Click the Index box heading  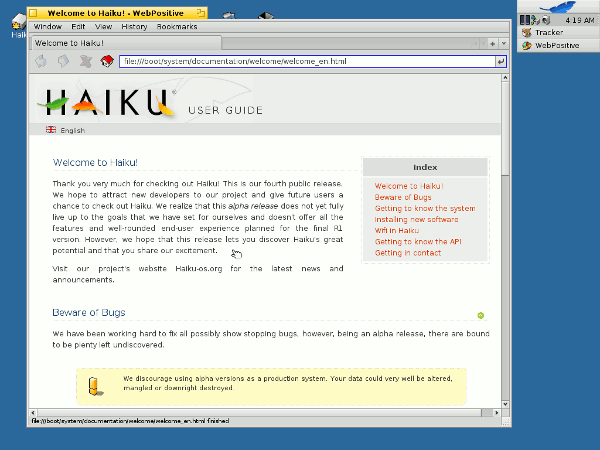pos(425,167)
